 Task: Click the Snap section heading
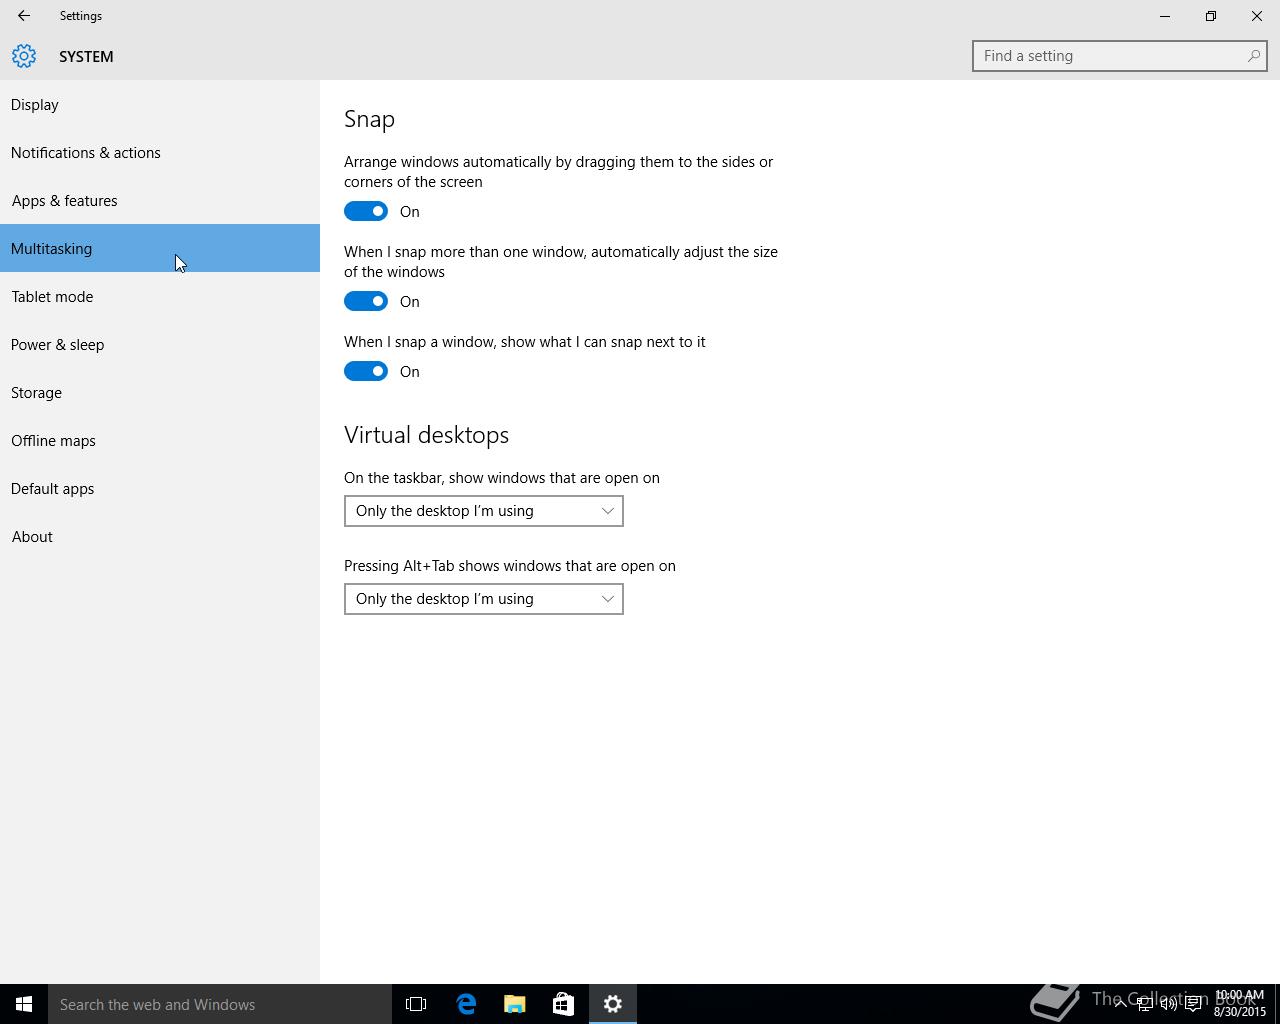coord(369,119)
